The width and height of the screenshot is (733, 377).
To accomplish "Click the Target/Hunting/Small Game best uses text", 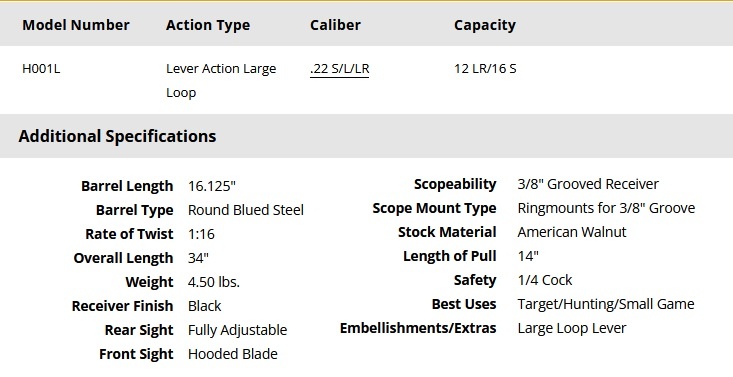I will pyautogui.click(x=606, y=304).
